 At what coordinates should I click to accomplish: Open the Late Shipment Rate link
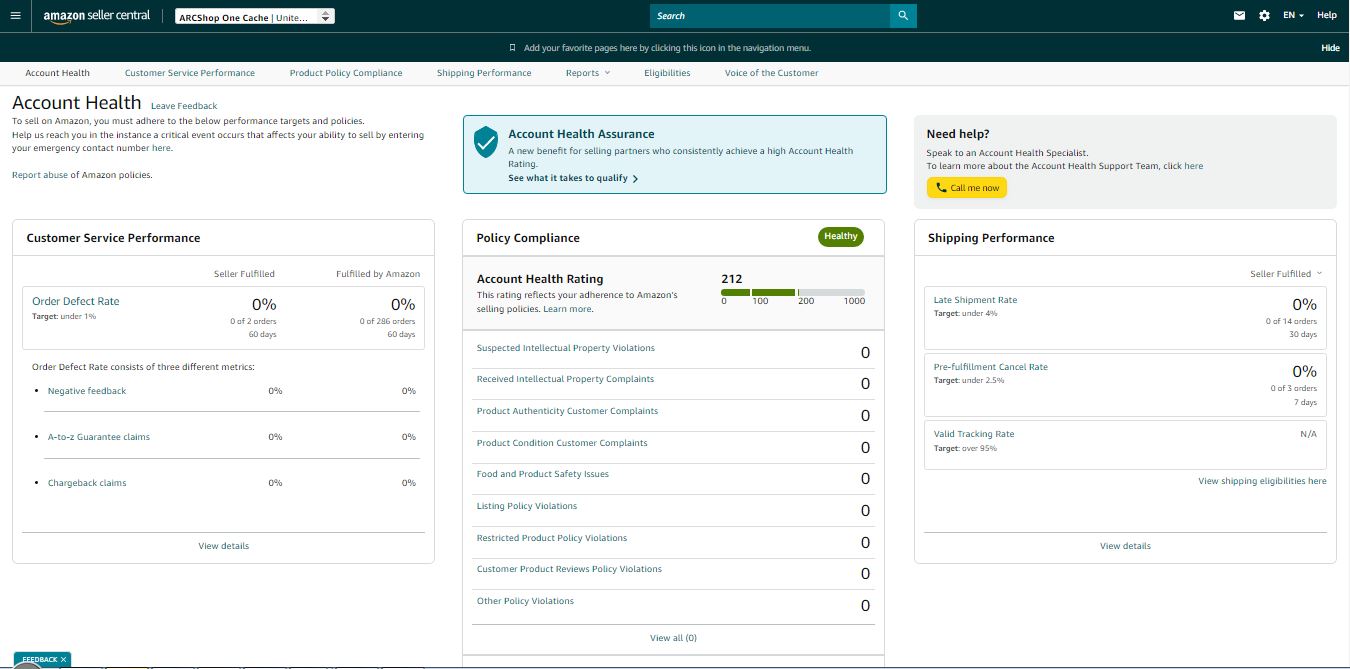(x=975, y=300)
